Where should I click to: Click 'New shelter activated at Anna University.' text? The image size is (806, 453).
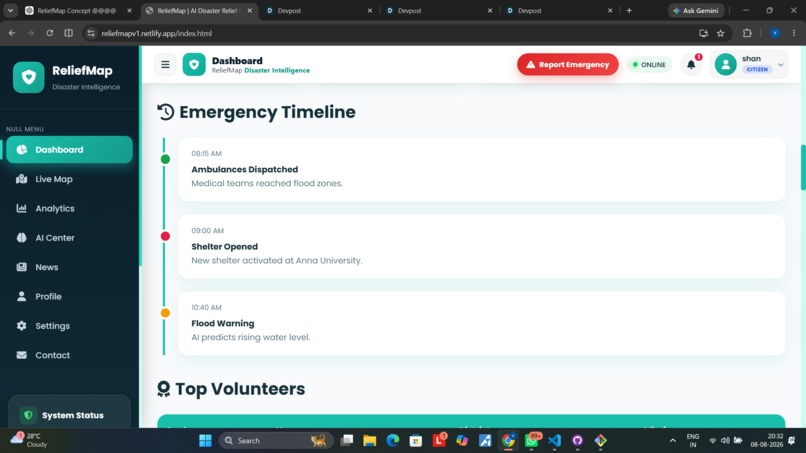coord(277,260)
